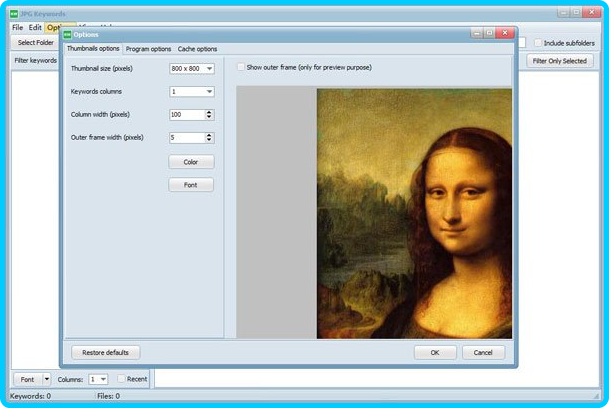Click Select Folder in main window
This screenshot has width=609, height=408.
[x=35, y=43]
